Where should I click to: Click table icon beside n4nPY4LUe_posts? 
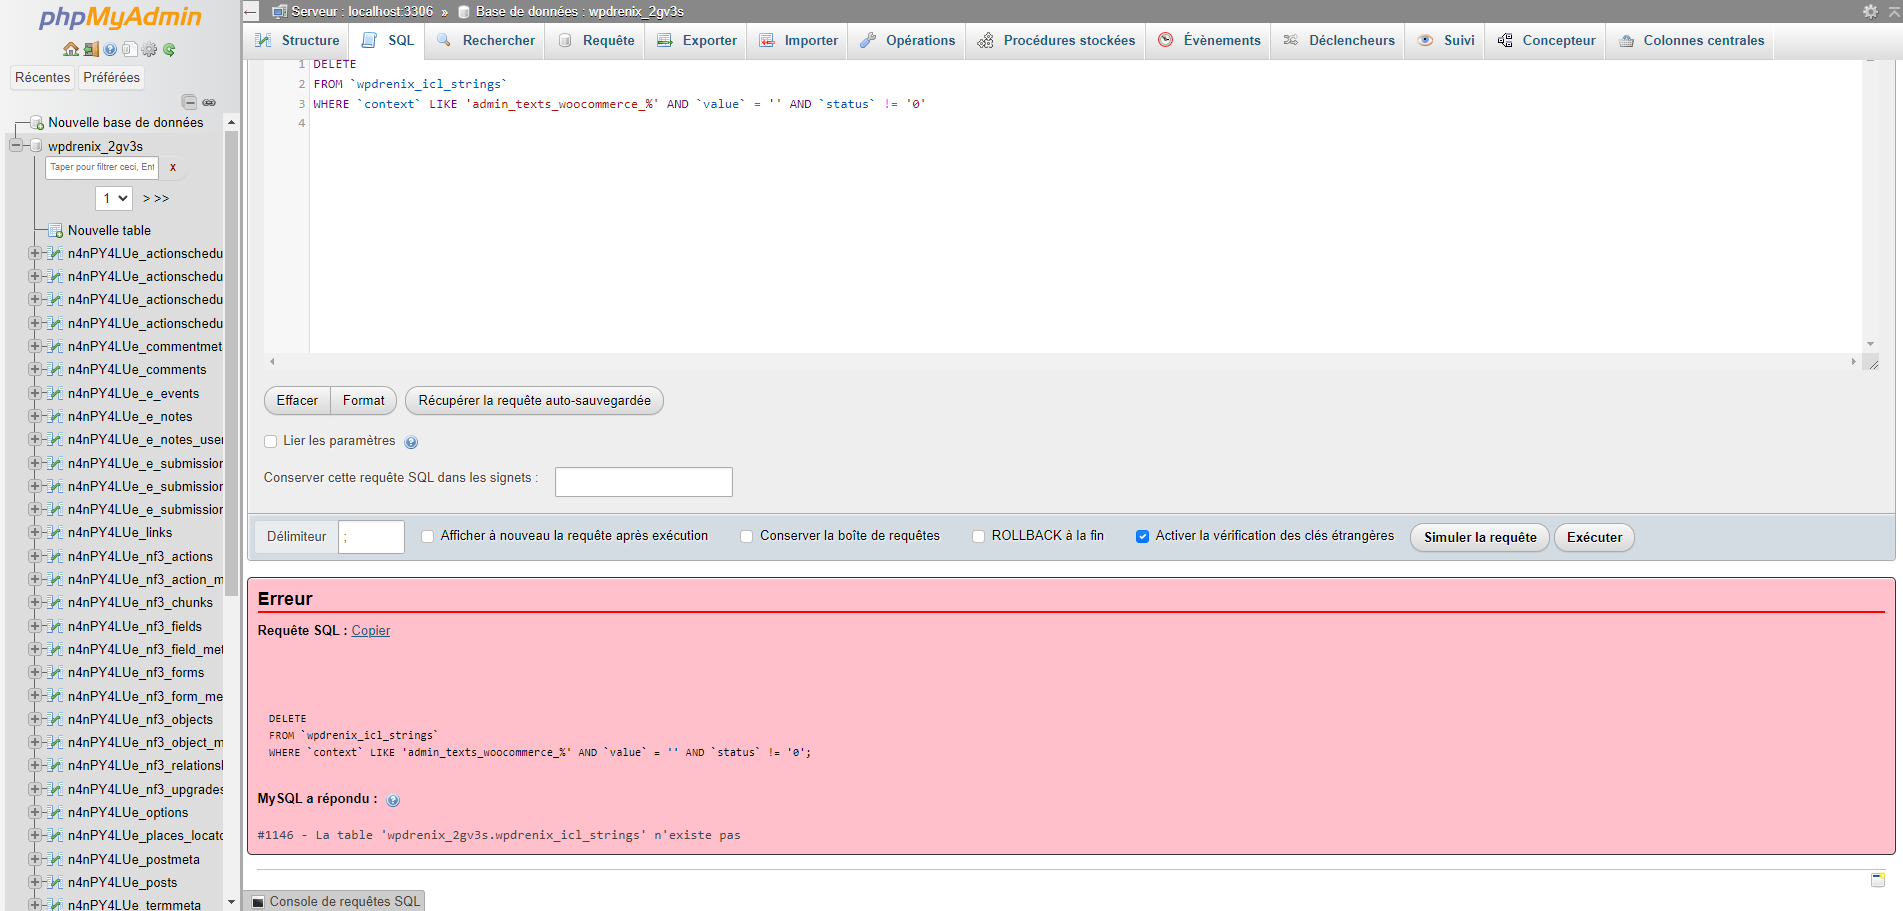pos(56,883)
